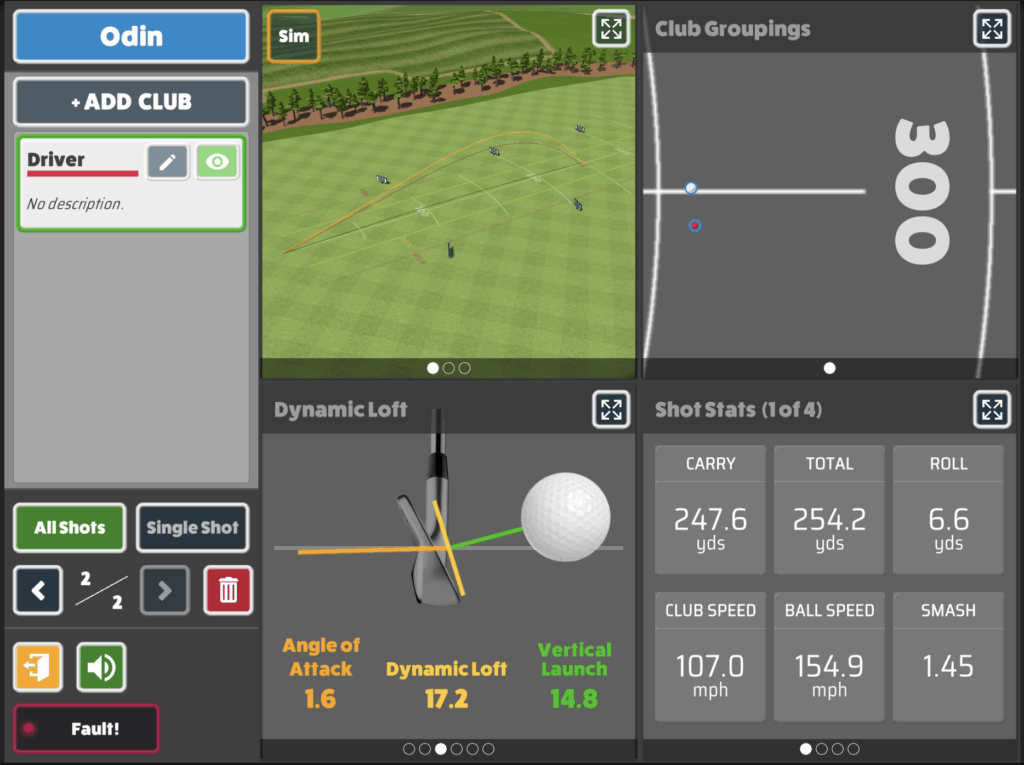Click the Odin profile button
1024x765 pixels.
pos(131,36)
